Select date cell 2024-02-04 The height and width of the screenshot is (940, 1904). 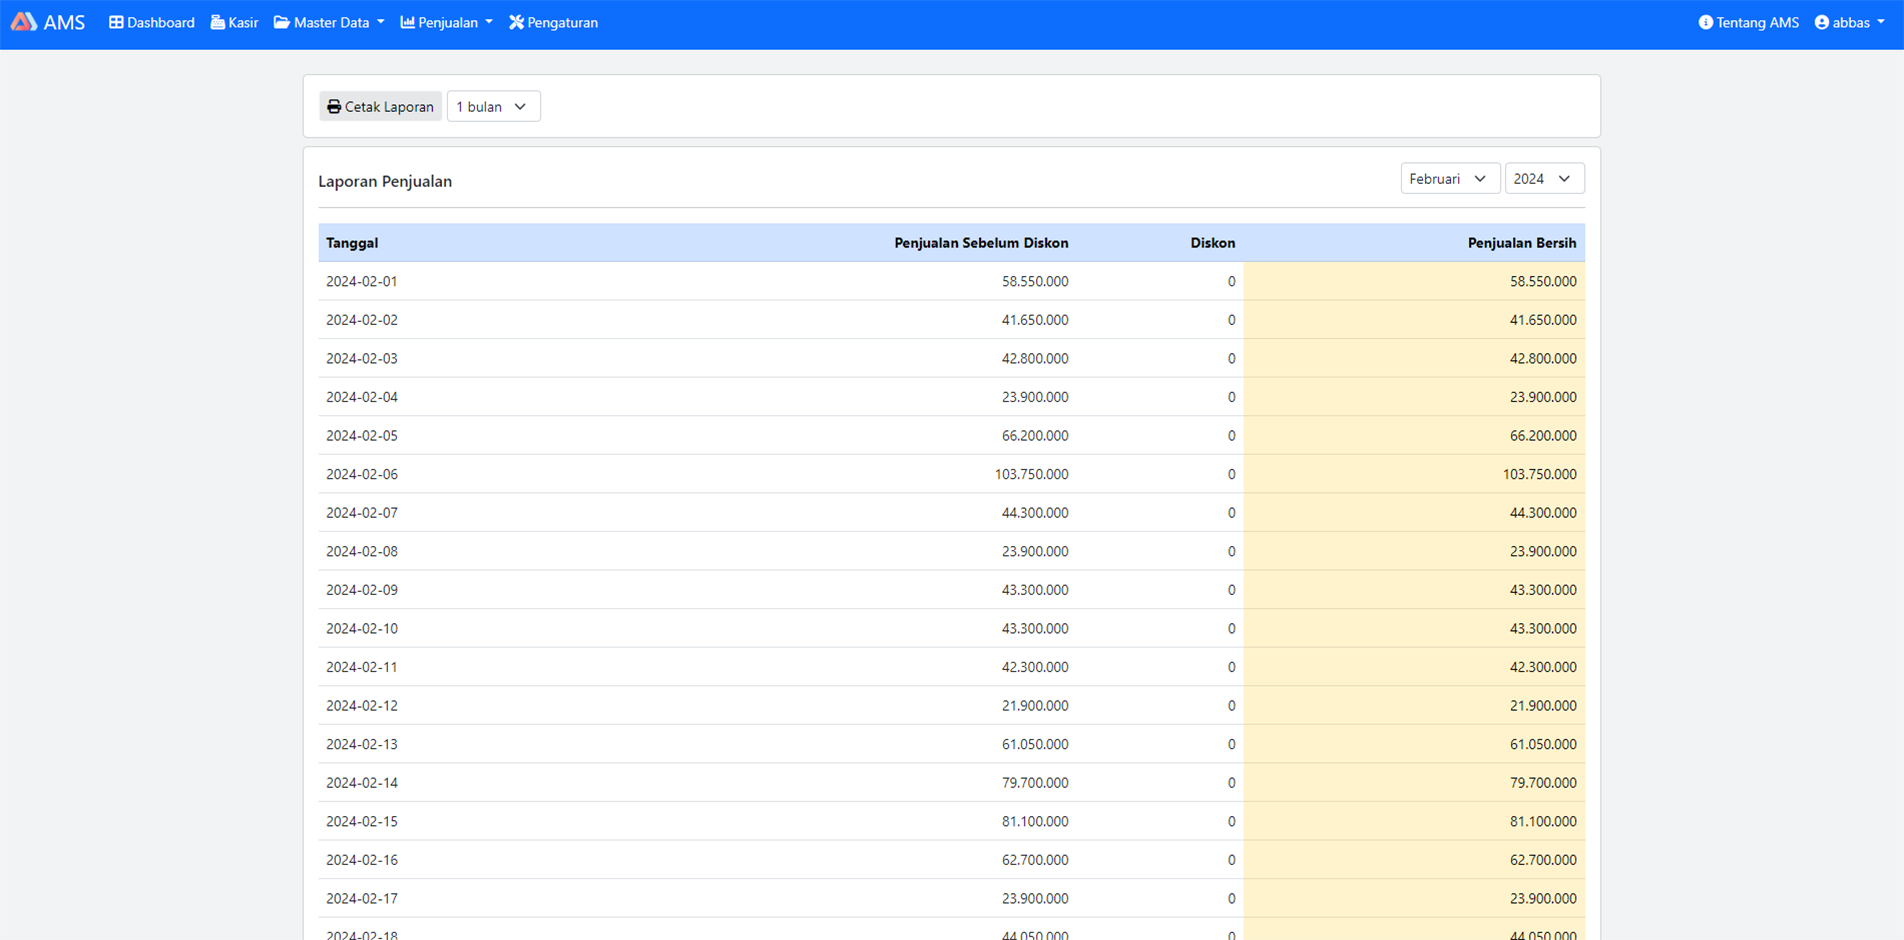click(362, 397)
